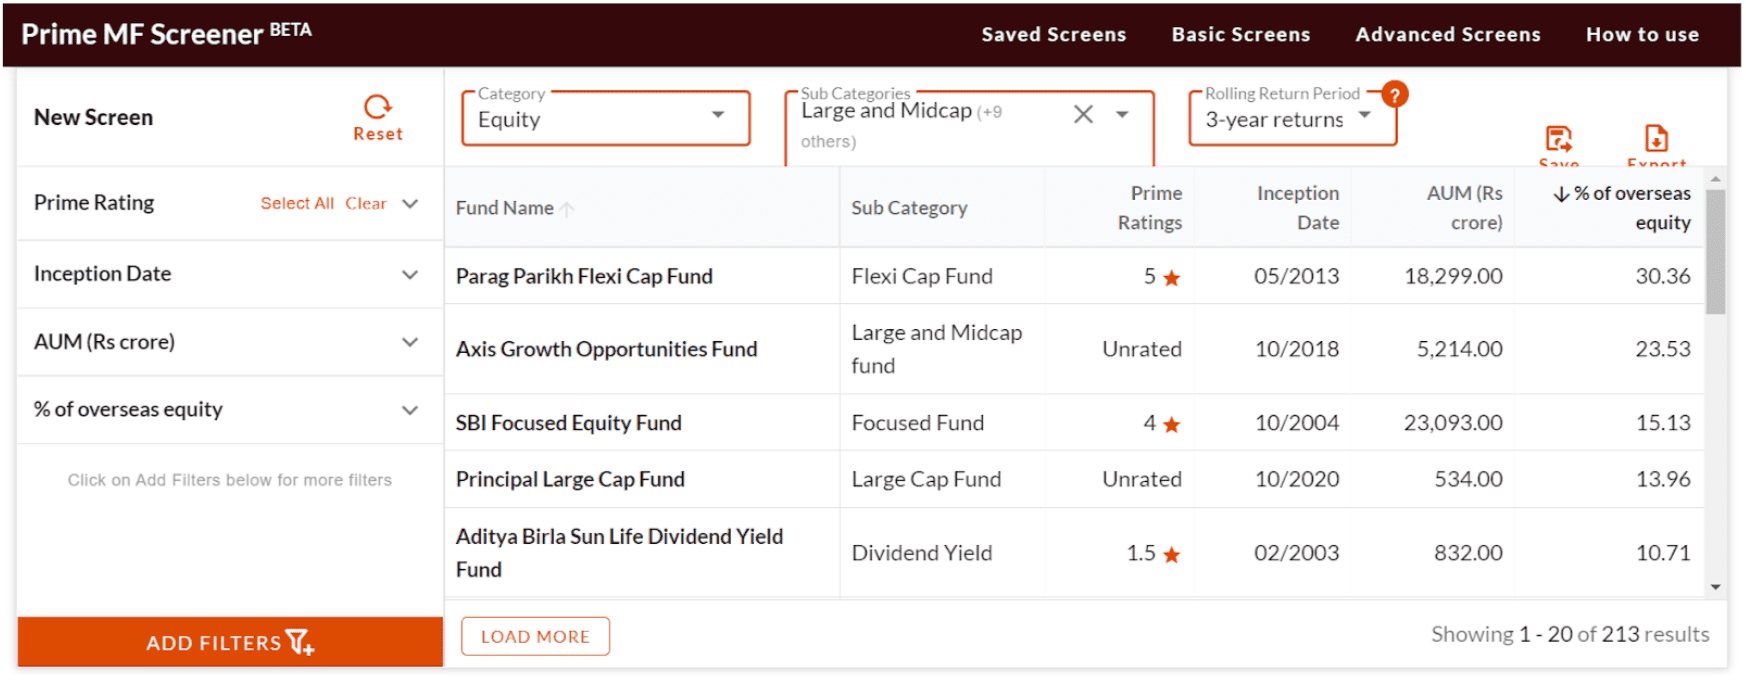Sort by AUM (Rs crore) column header
Image resolution: width=1746 pixels, height=681 pixels.
click(1465, 208)
